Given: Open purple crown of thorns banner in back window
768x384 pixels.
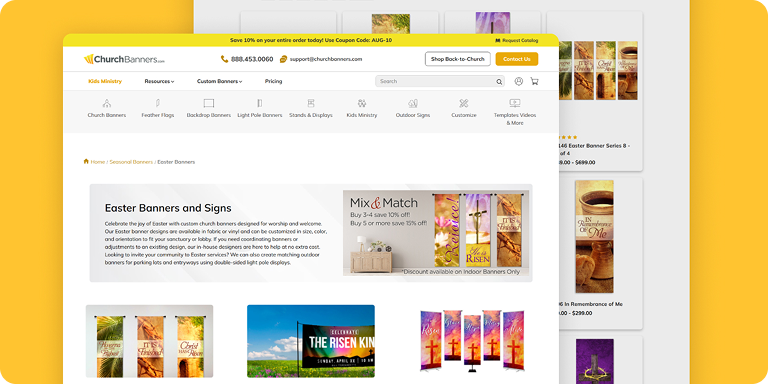Looking at the screenshot, I should pyautogui.click(x=595, y=361).
